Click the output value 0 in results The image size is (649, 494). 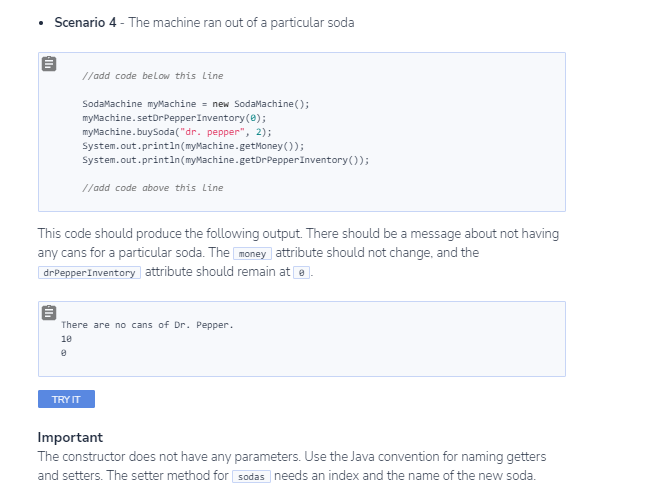point(63,353)
